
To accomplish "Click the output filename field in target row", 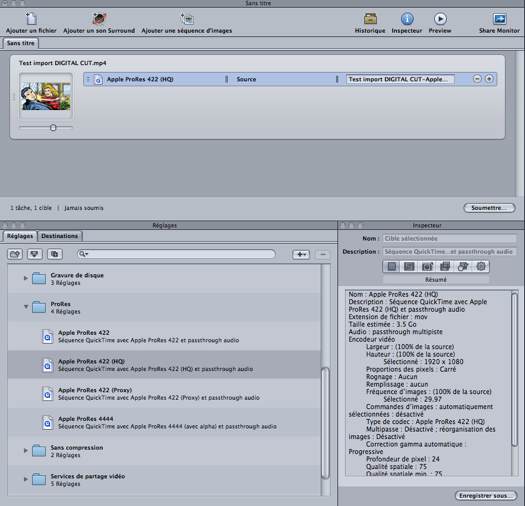I will click(x=400, y=79).
